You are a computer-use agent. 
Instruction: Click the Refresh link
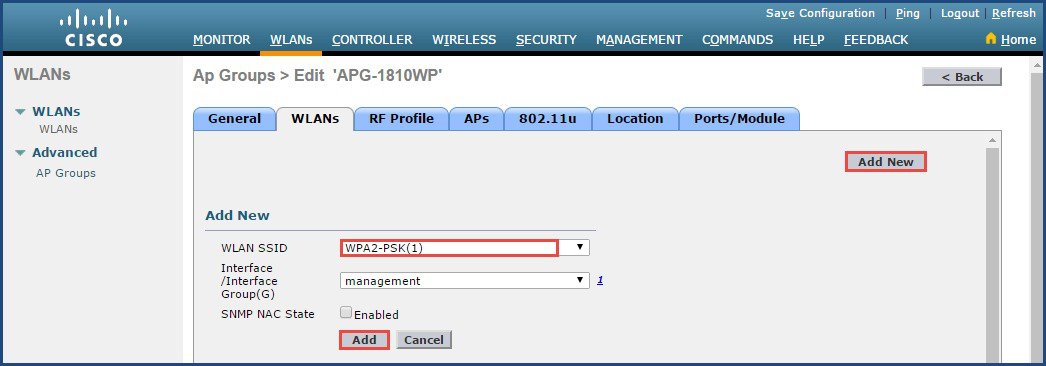point(1013,13)
